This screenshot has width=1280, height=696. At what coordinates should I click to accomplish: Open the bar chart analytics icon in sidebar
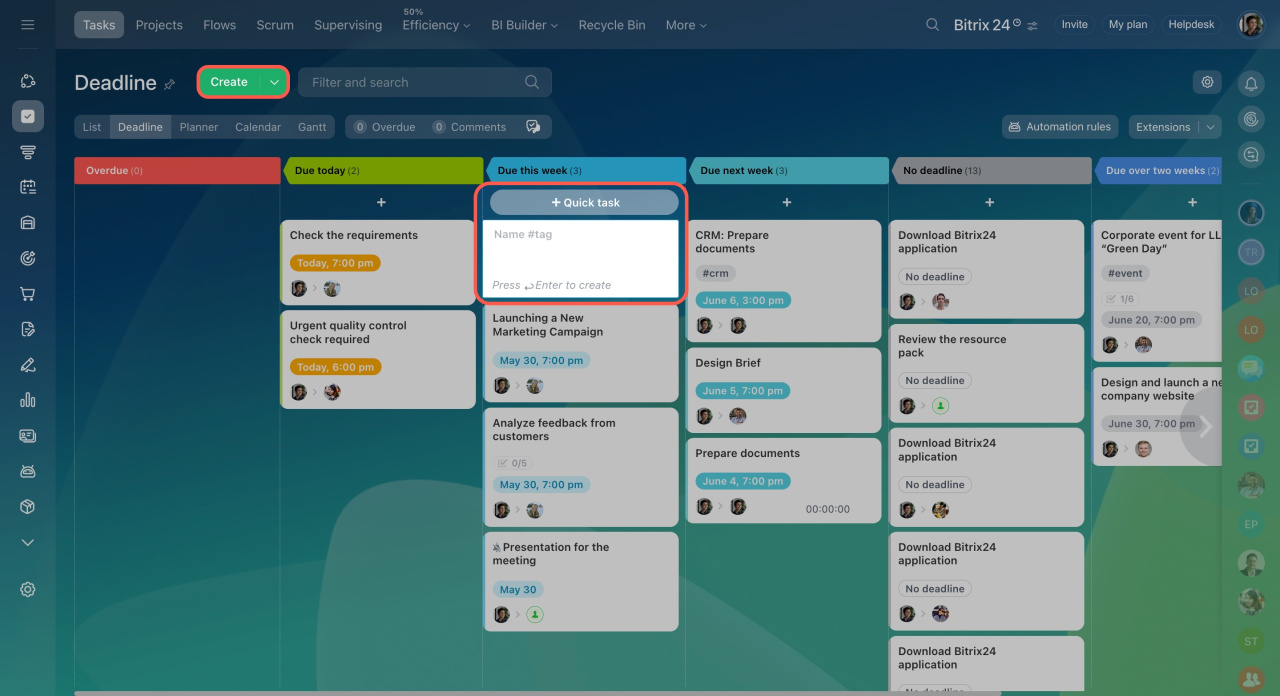tap(28, 400)
